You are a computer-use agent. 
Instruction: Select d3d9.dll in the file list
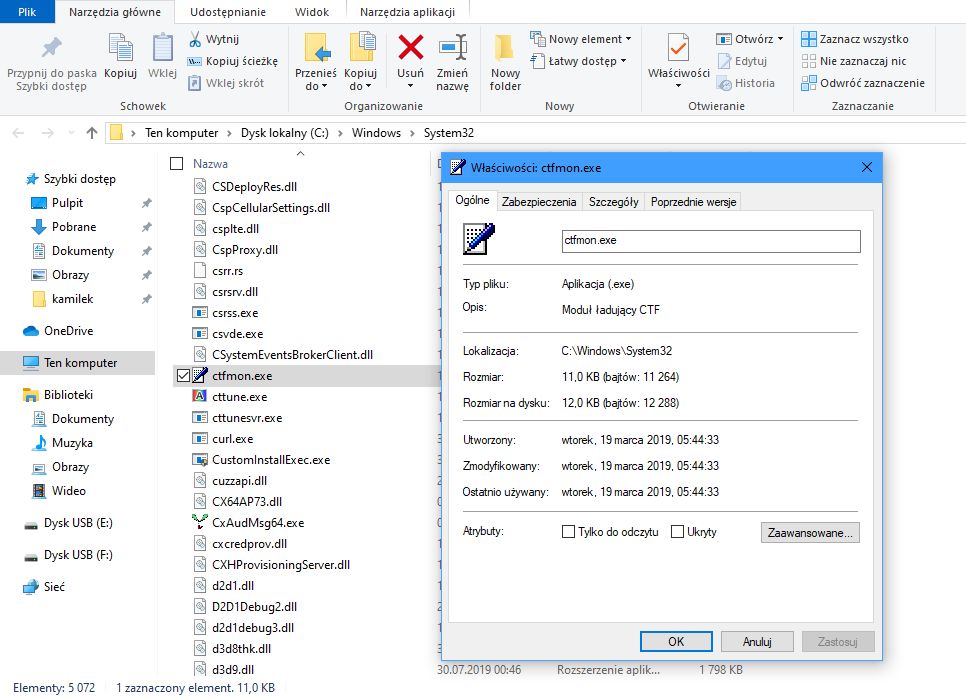pyautogui.click(x=233, y=669)
